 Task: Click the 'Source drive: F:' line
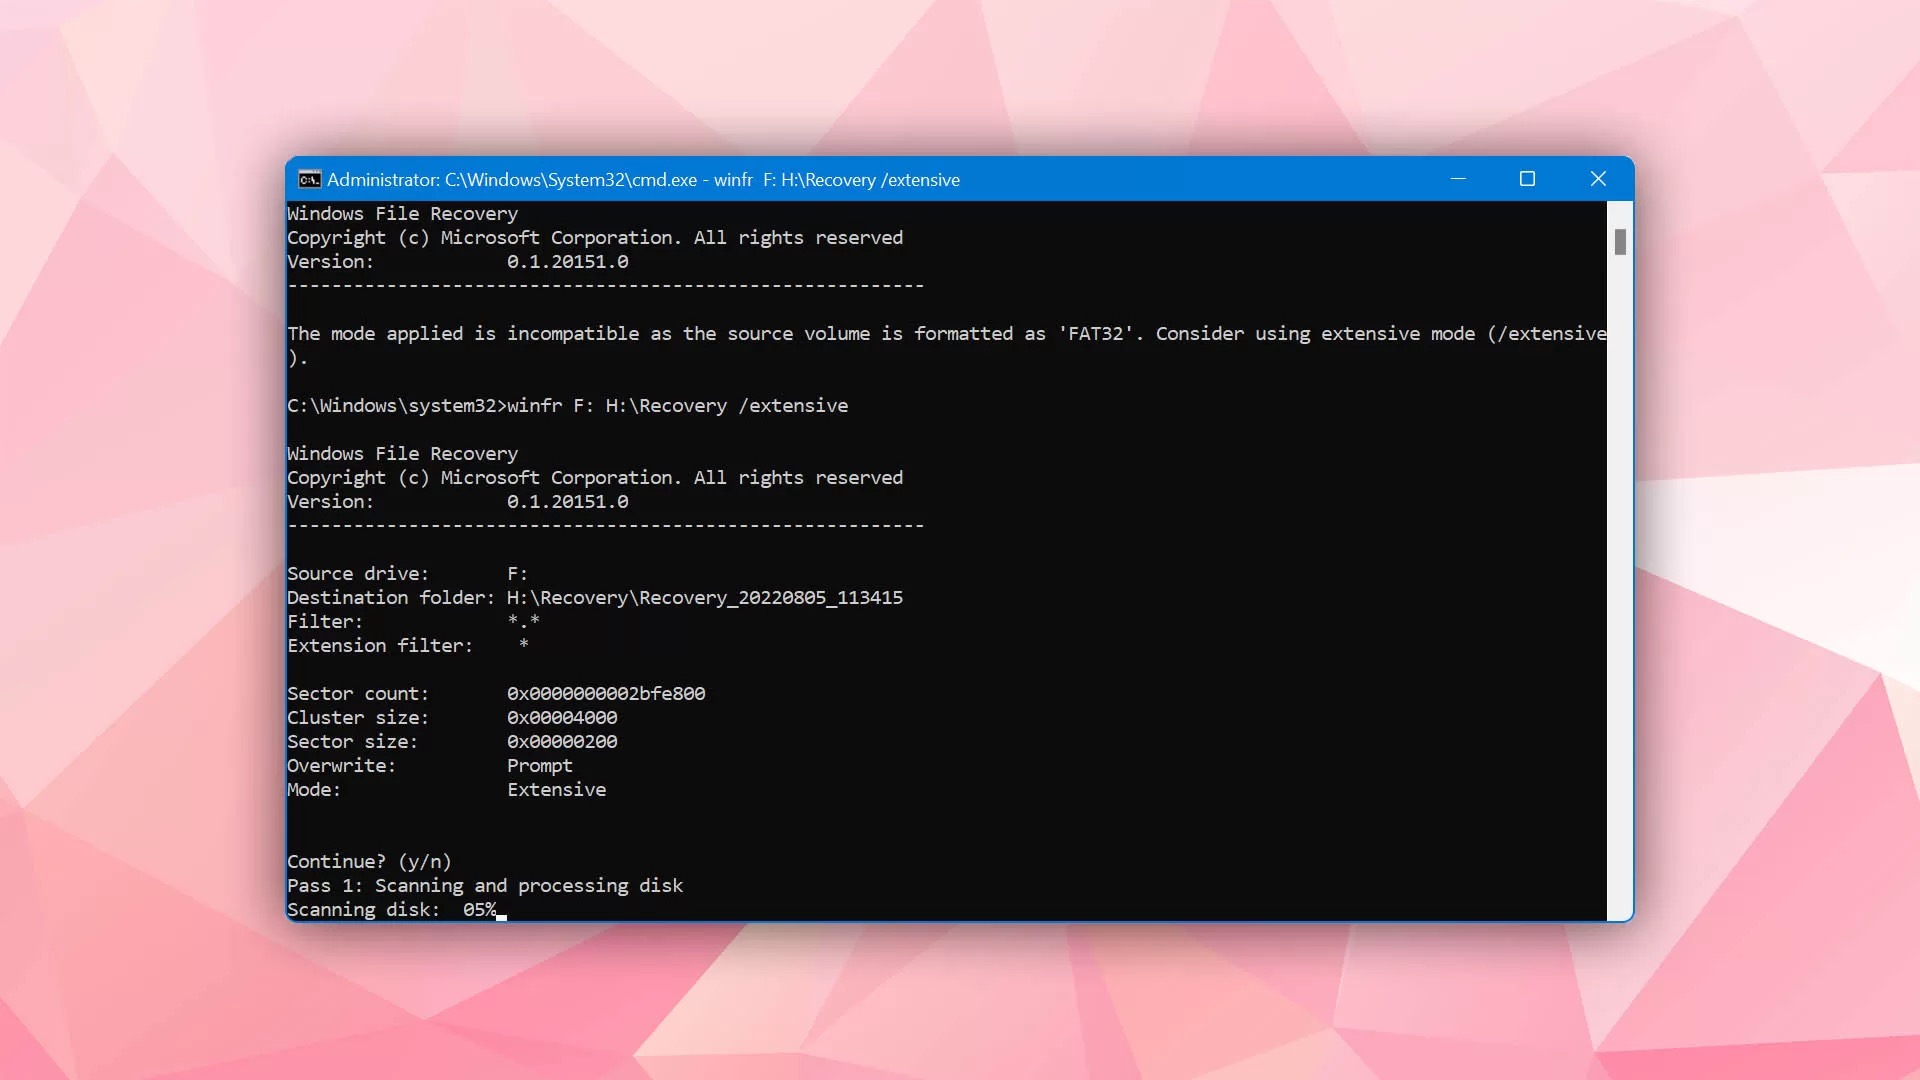[407, 573]
